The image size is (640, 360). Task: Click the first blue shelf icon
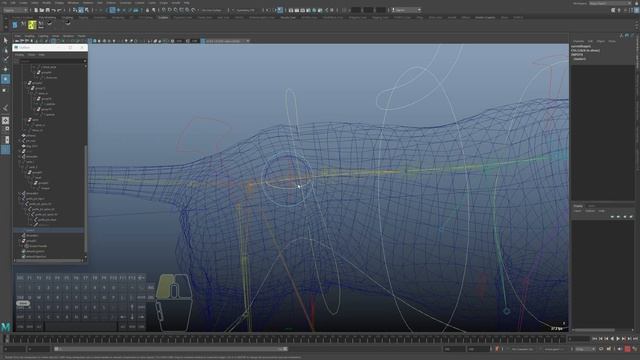(x=15, y=25)
